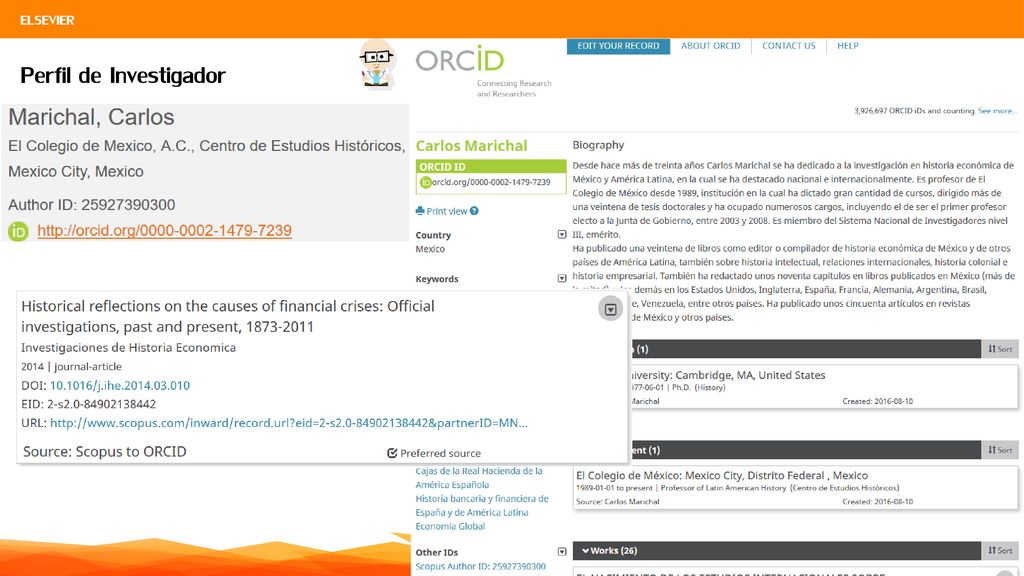Click the EID: 2-s2.0-84902138442 text
The width and height of the screenshot is (1024, 576).
coord(88,404)
